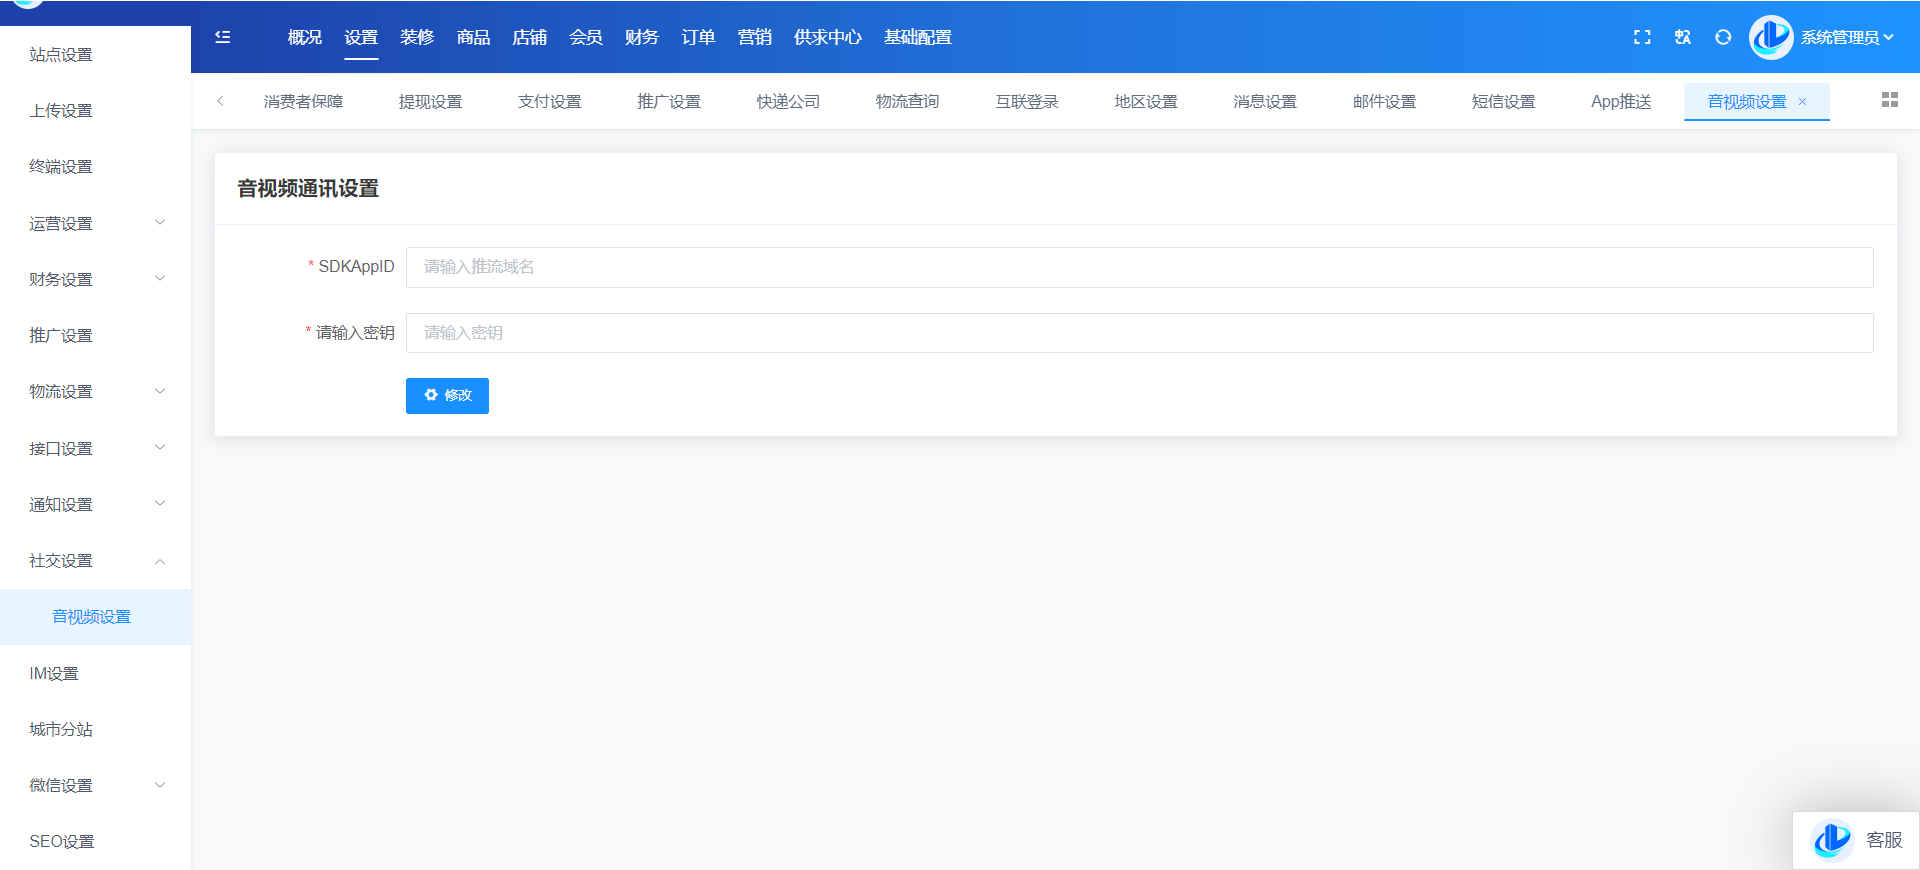Expand the 微信设置 sidebar menu
This screenshot has width=1920, height=870.
tap(95, 785)
